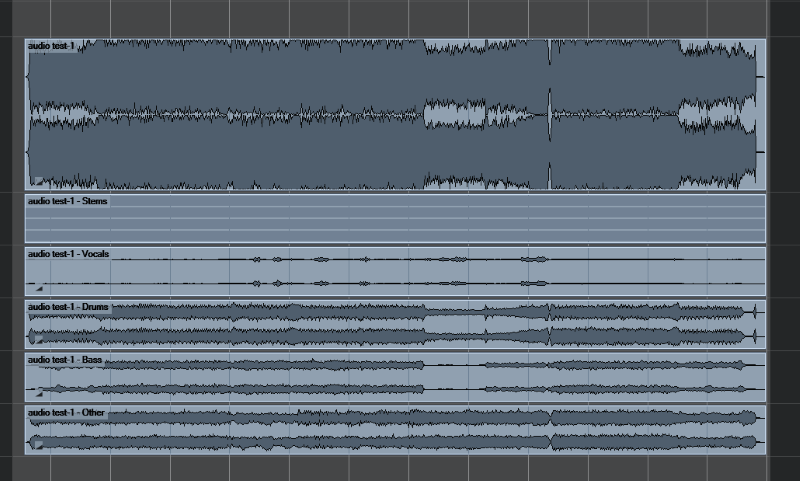
Task: Click the silent gap in the Bass waveform
Action: click(x=453, y=376)
